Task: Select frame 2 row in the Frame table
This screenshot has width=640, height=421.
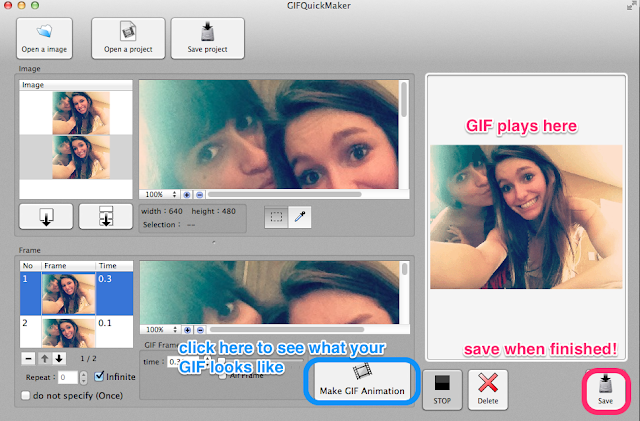Action: tap(76, 332)
